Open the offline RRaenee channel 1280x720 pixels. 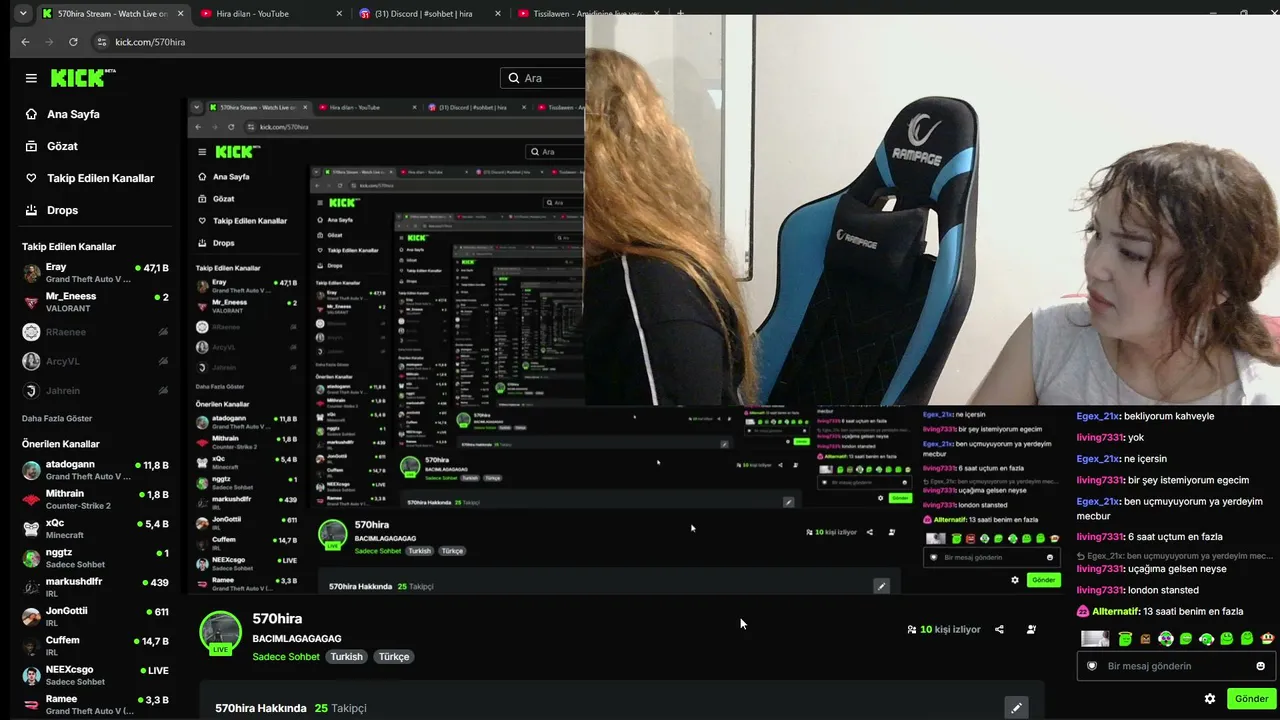click(x=96, y=332)
